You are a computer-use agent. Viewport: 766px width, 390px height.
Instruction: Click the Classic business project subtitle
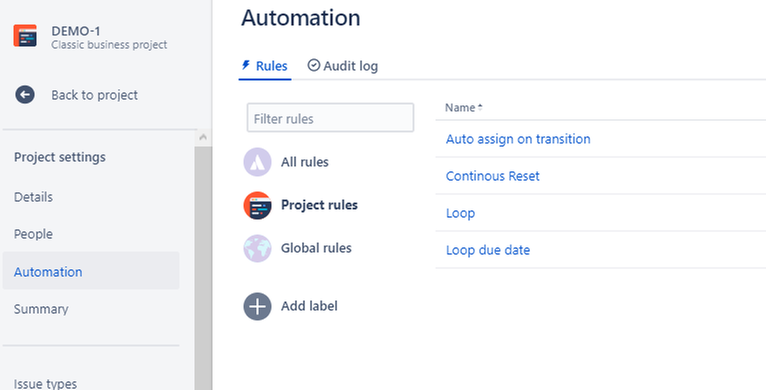(109, 45)
